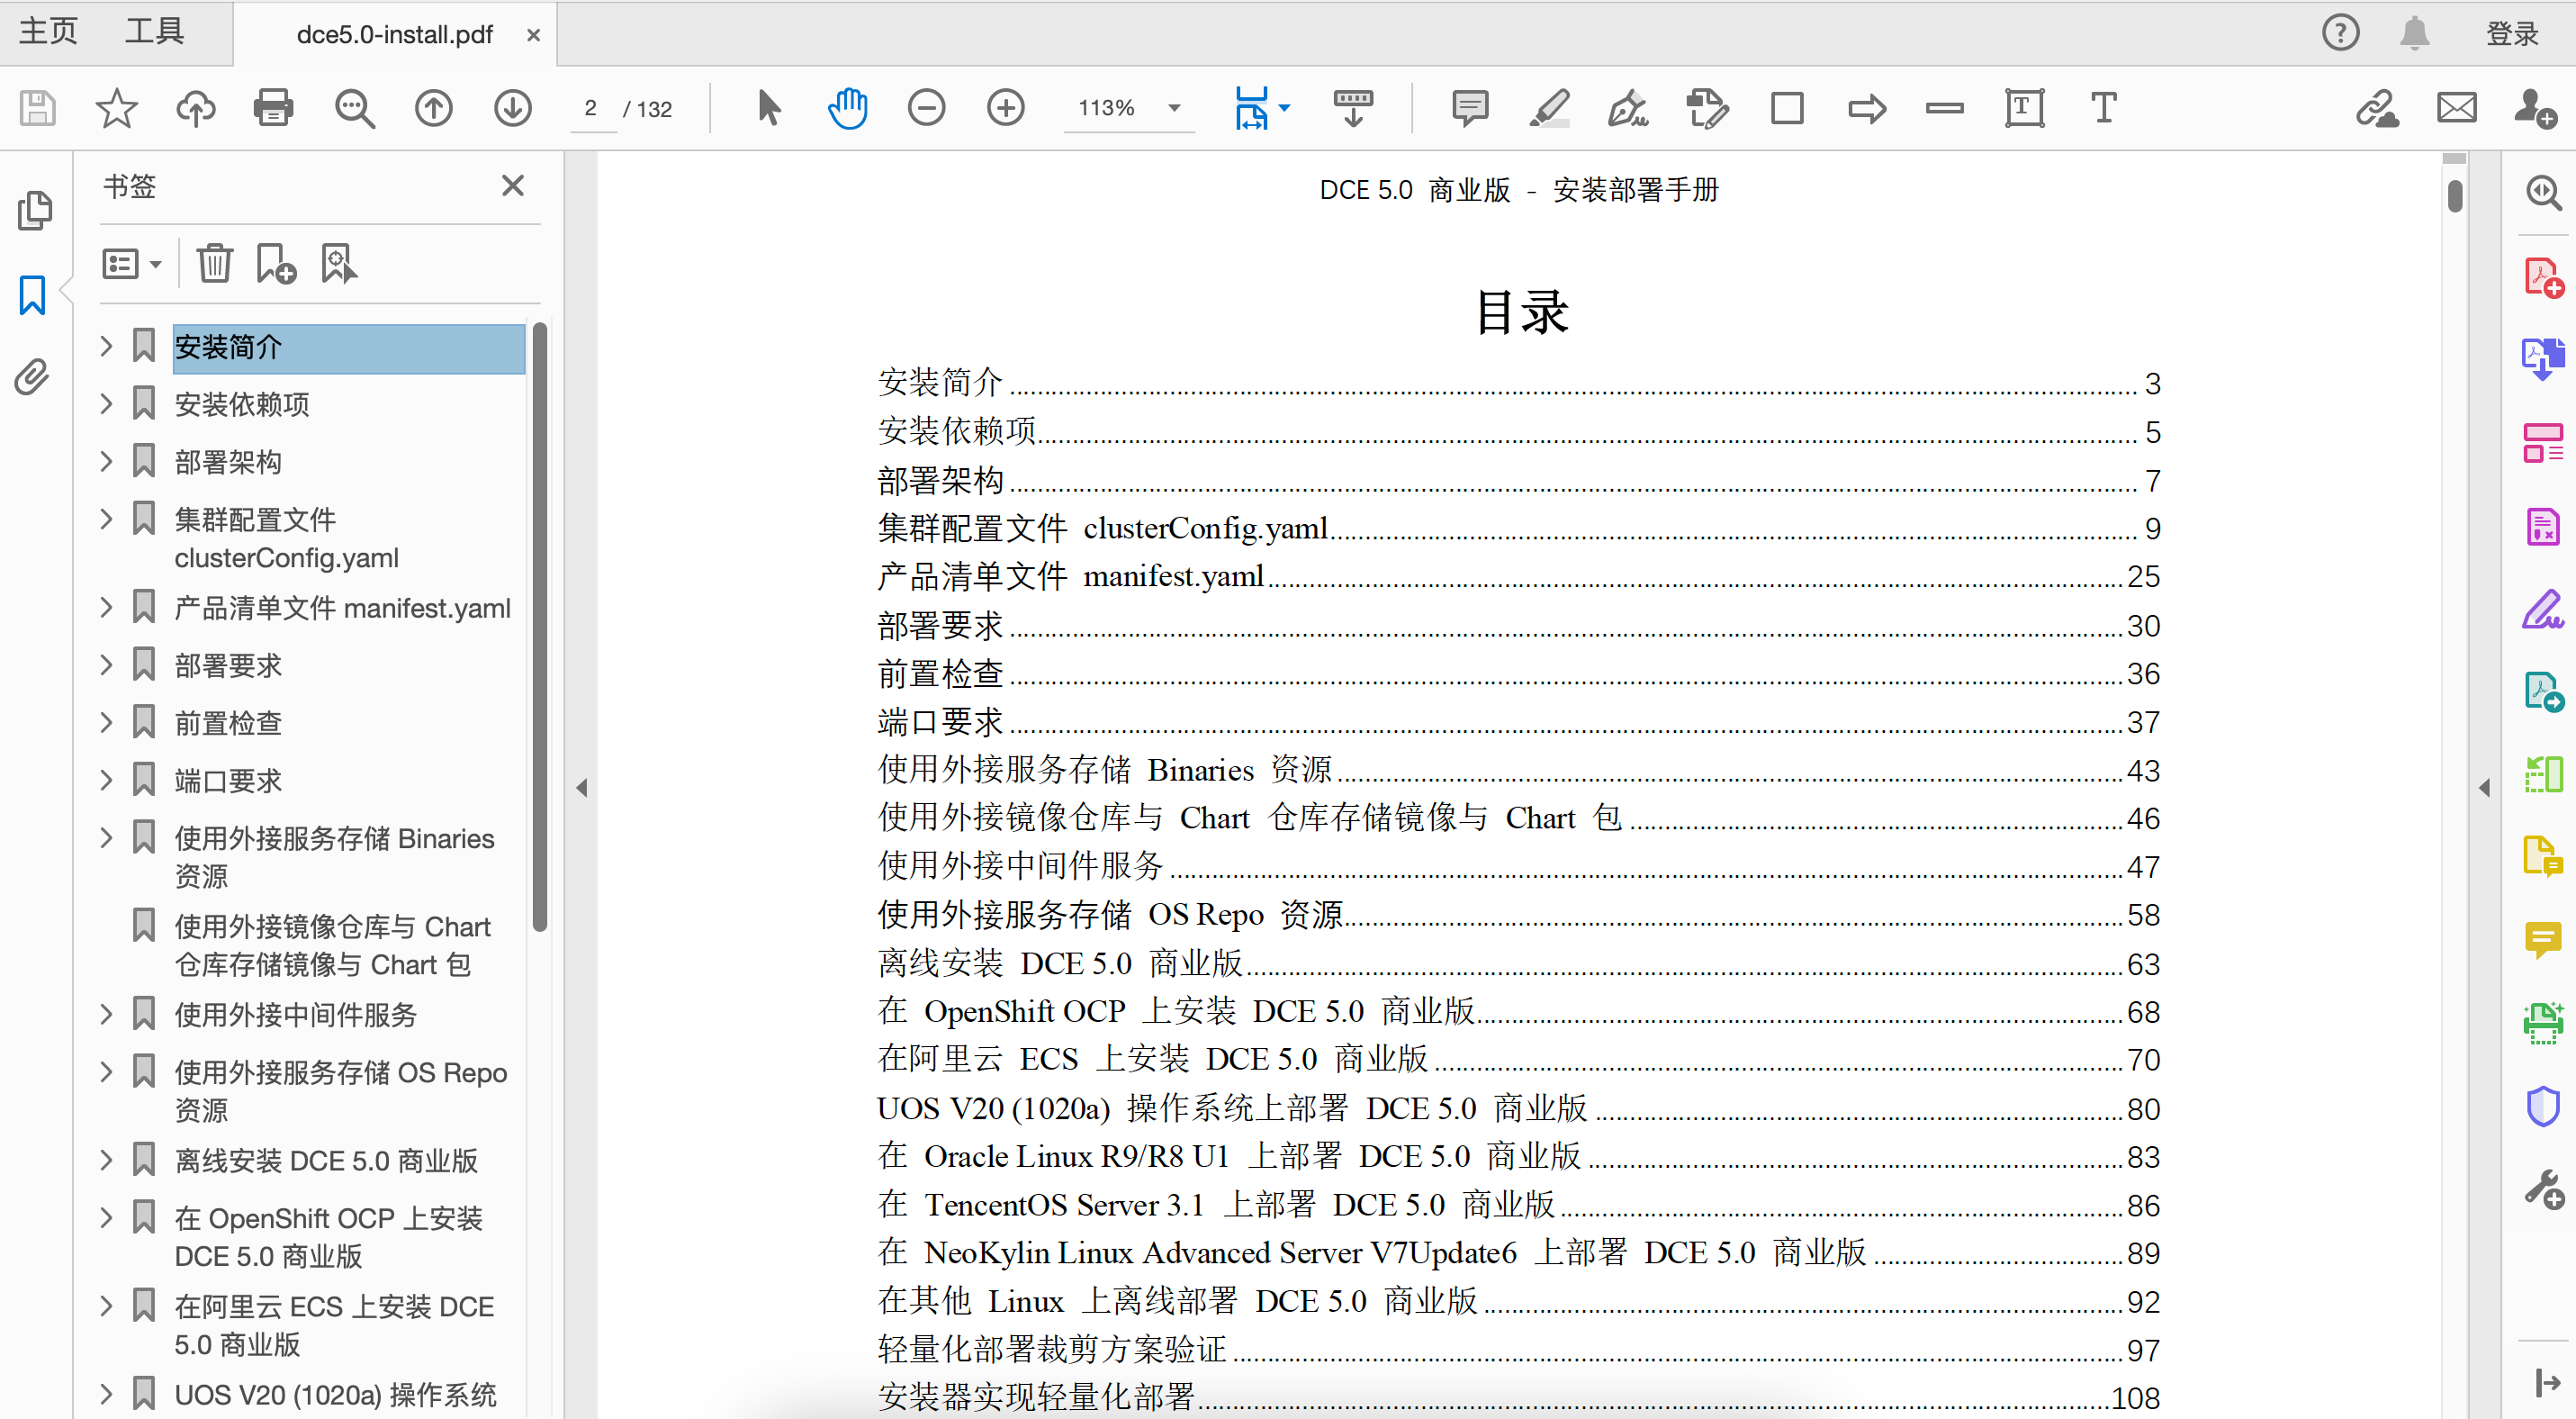2576x1419 pixels.
Task: Open the zoom level 113% dropdown
Action: [1175, 108]
